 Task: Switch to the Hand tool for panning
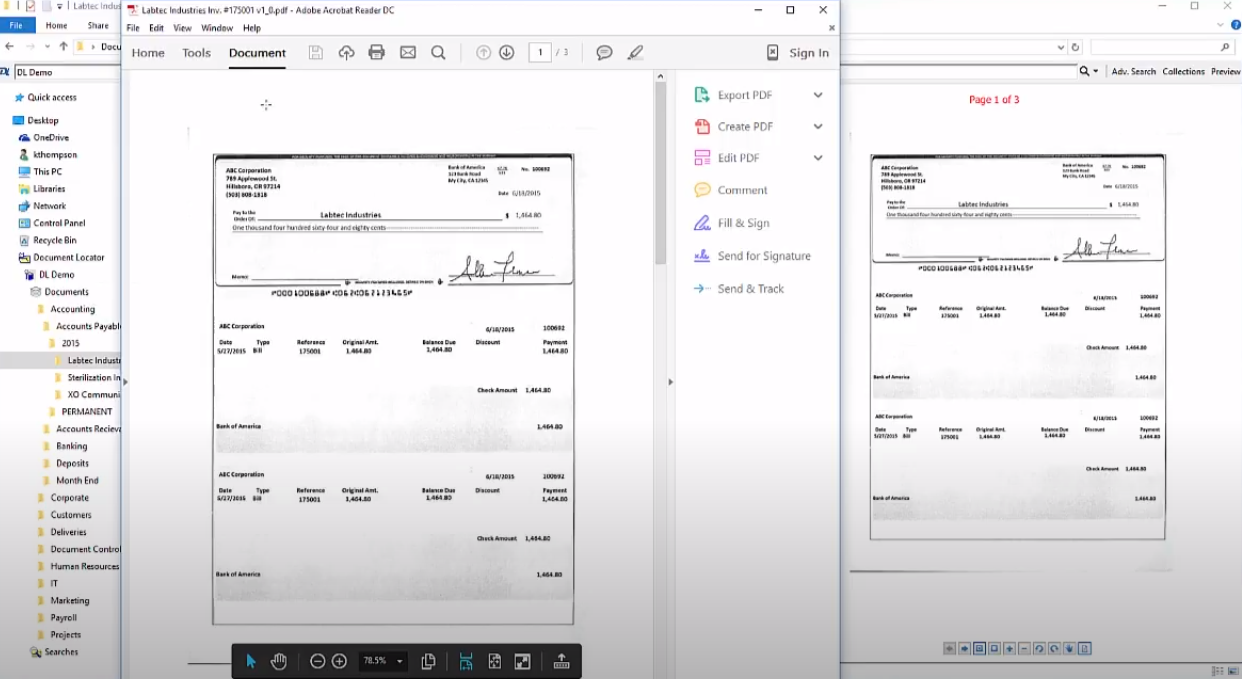pos(278,661)
